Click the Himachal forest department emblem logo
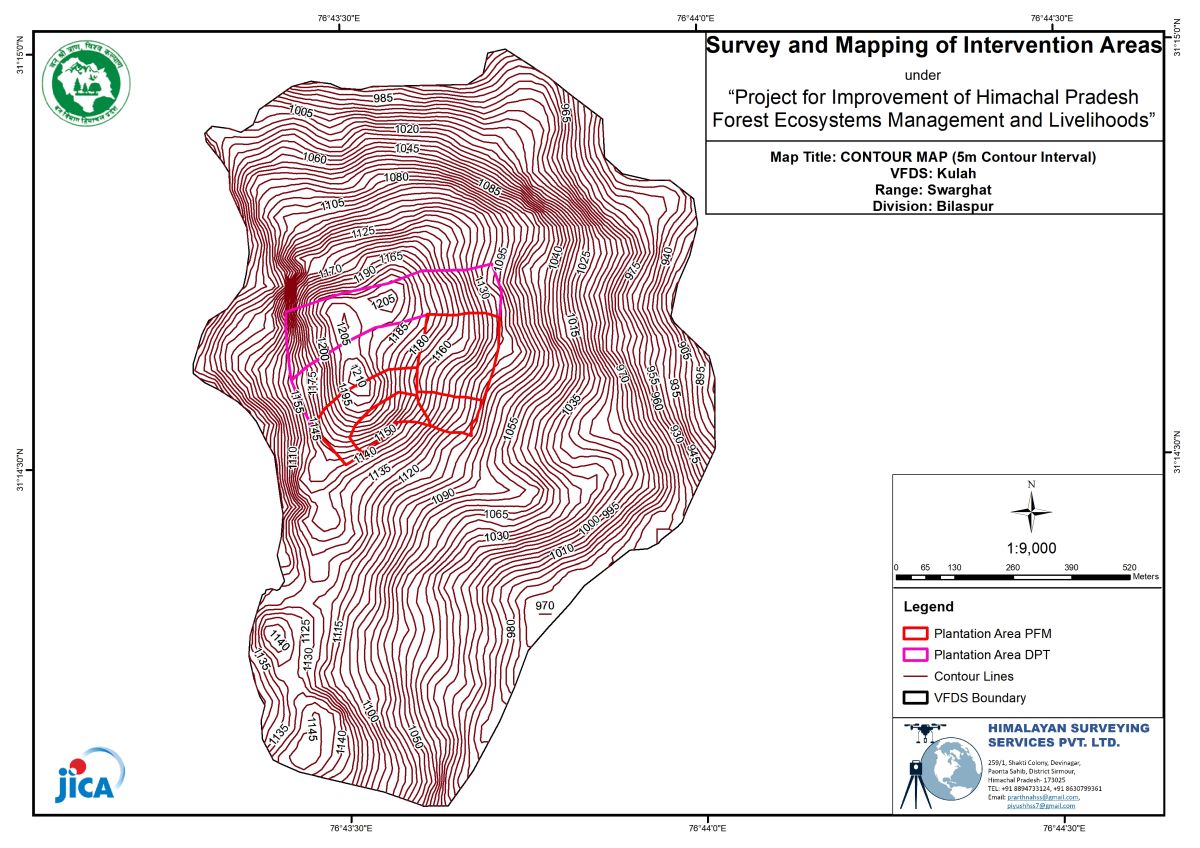The width and height of the screenshot is (1200, 848). coord(87,82)
